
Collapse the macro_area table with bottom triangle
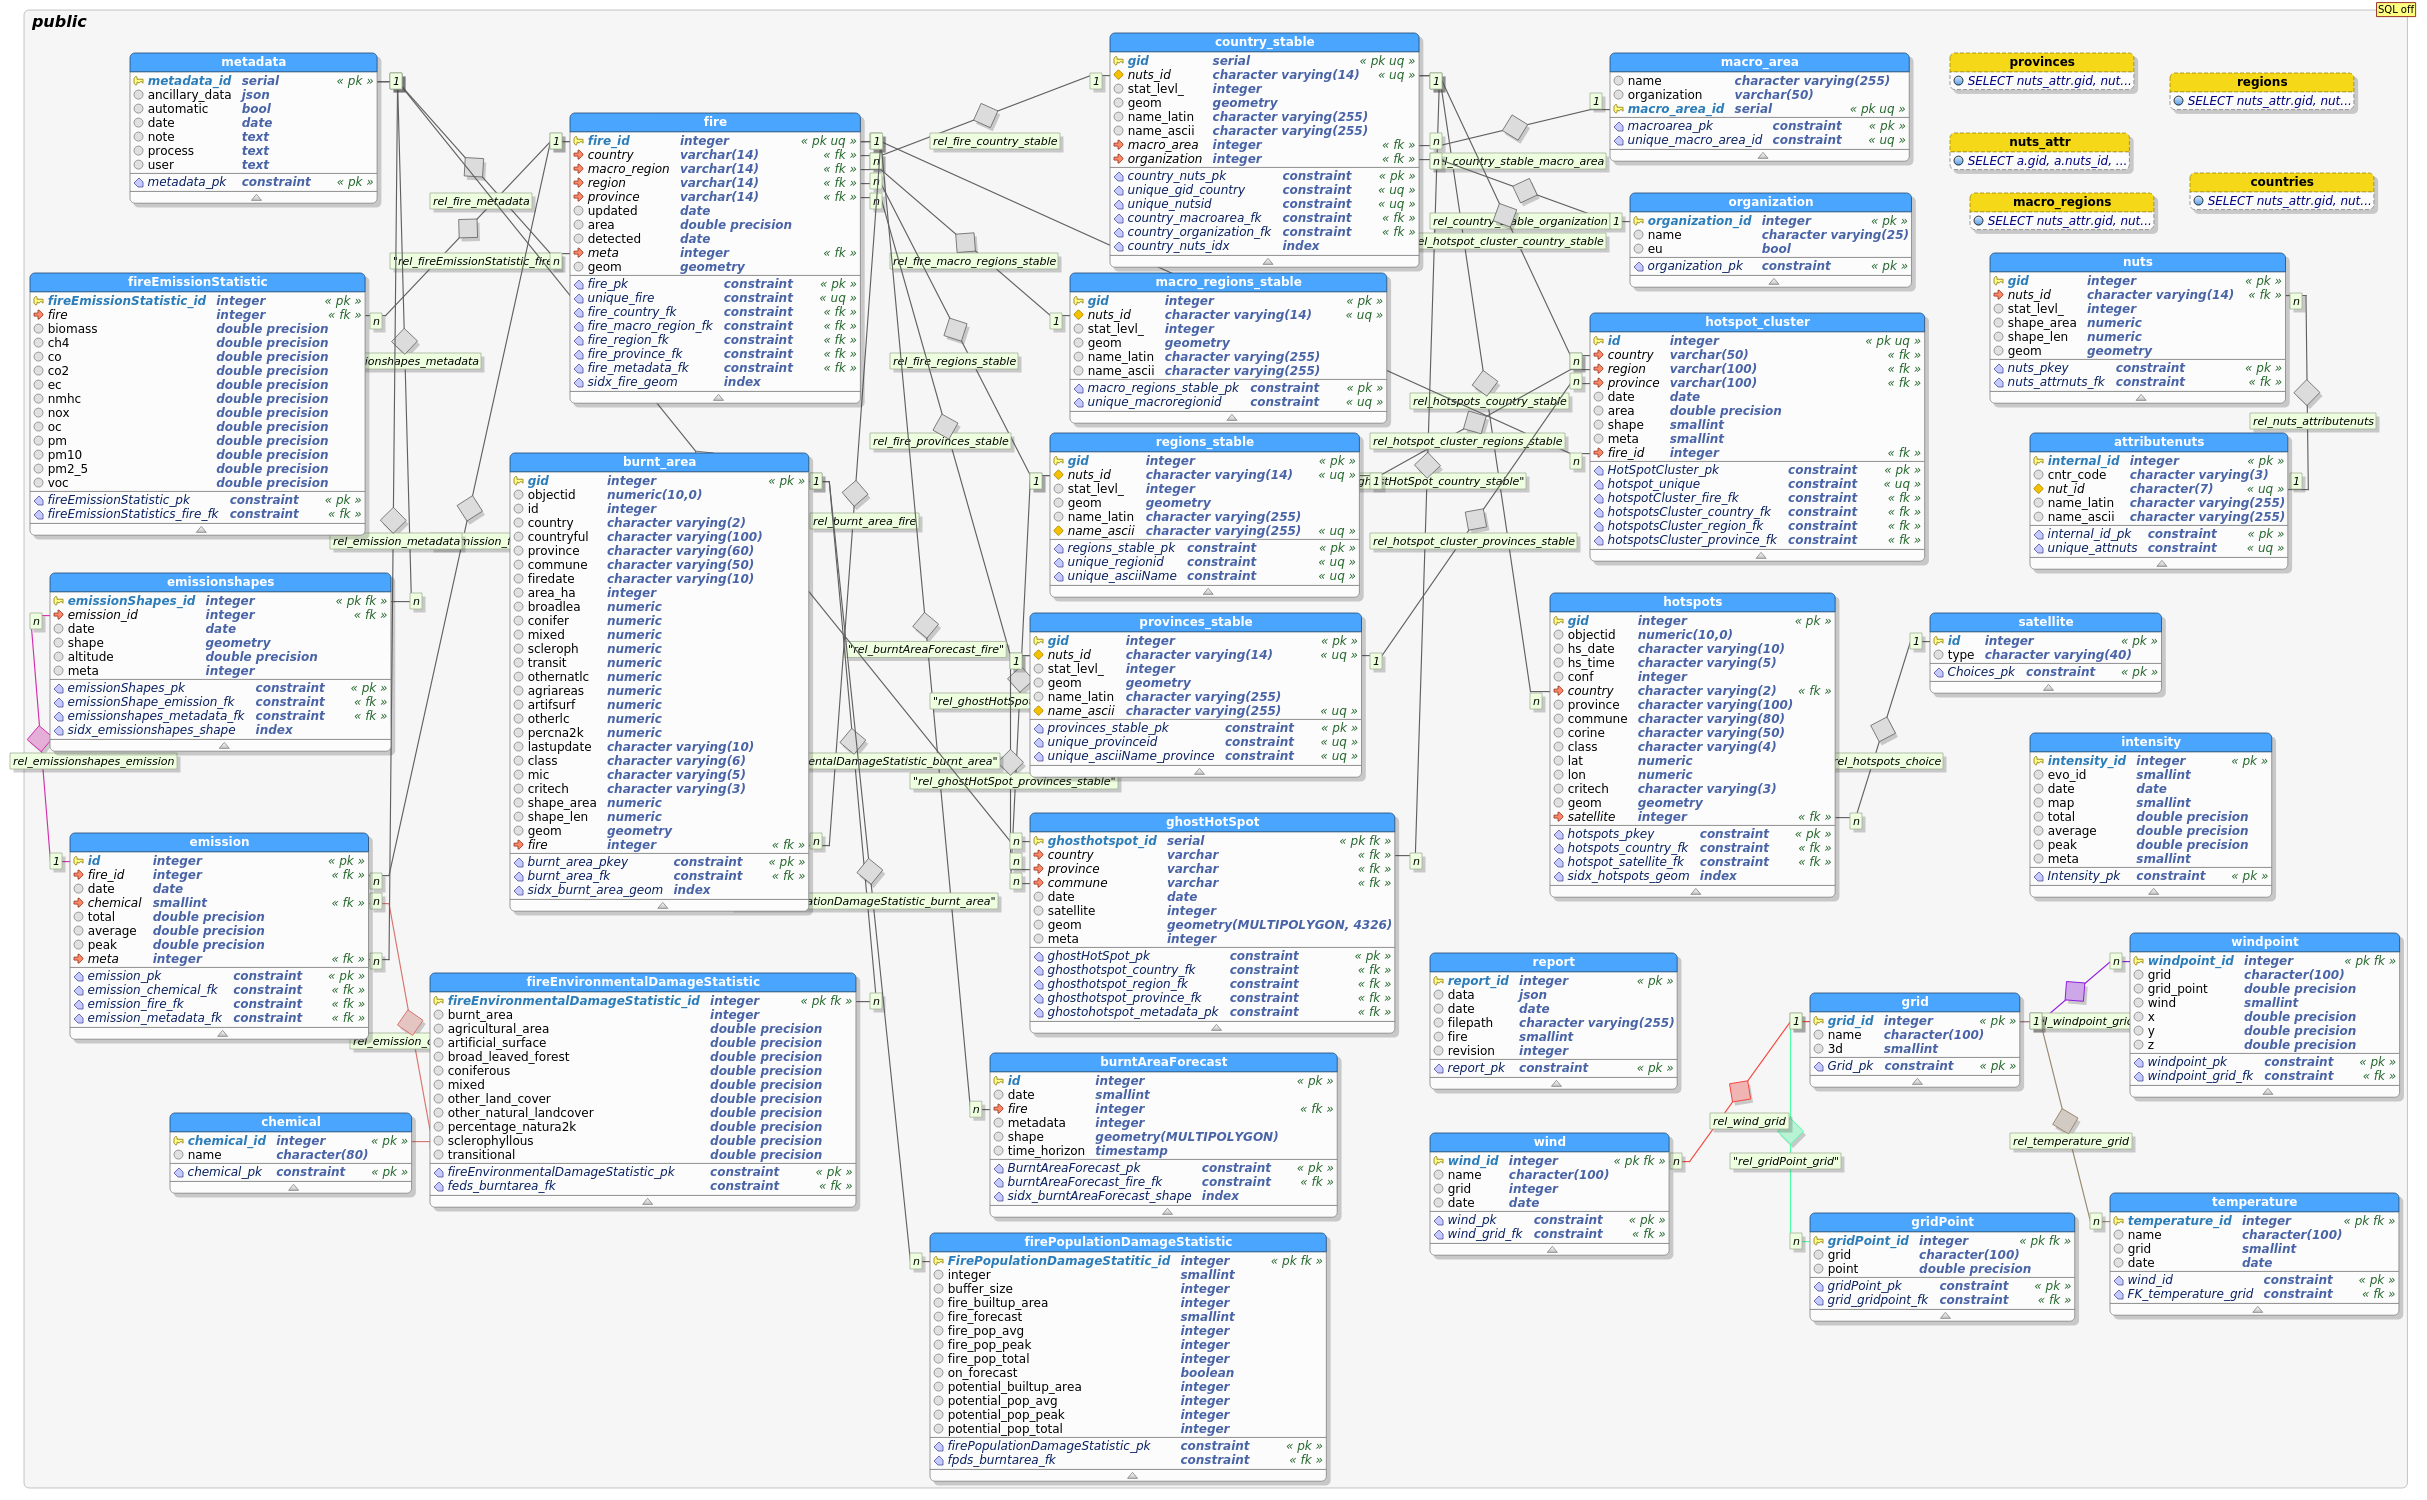tap(1762, 156)
